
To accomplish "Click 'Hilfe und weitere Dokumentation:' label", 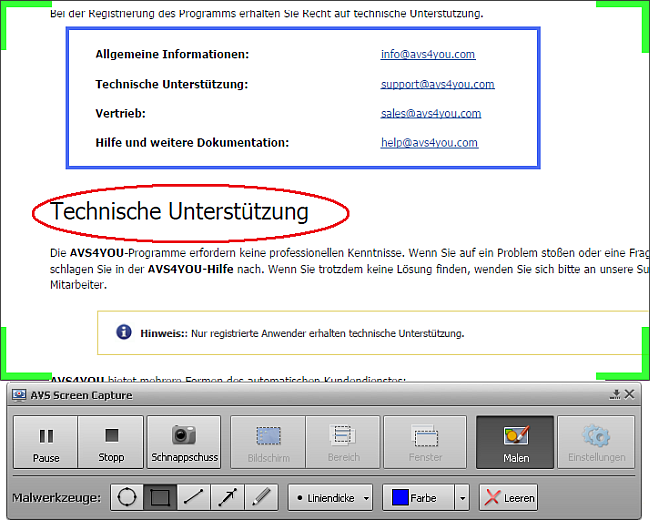I will (x=192, y=143).
